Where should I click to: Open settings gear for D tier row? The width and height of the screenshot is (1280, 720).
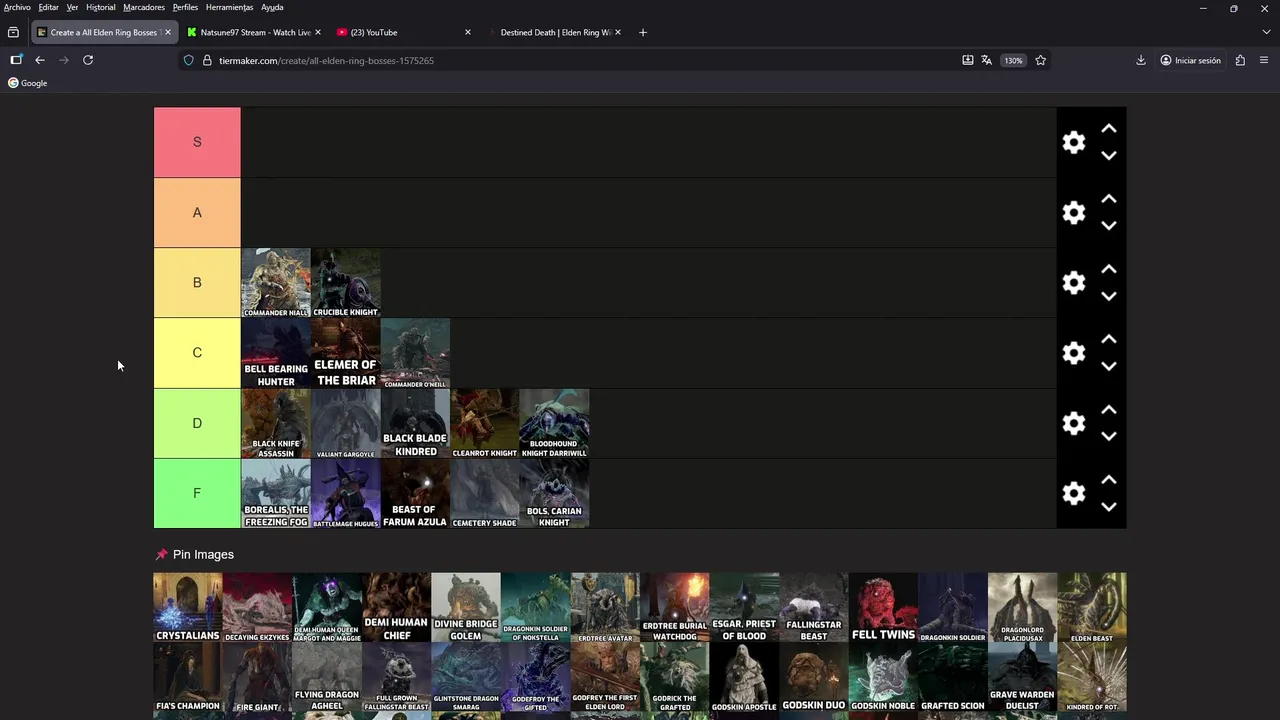1073,423
